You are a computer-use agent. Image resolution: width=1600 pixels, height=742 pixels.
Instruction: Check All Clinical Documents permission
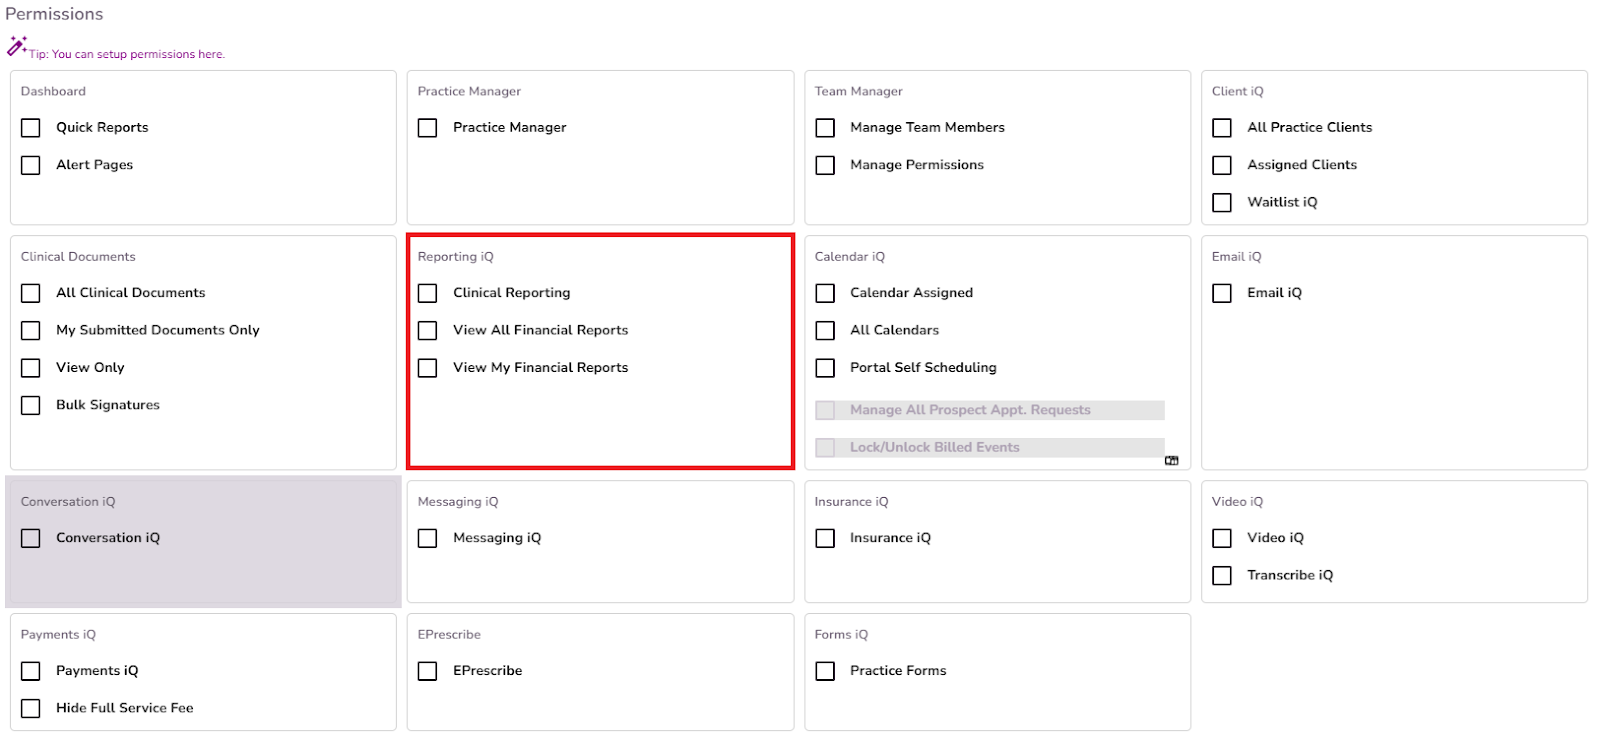[x=31, y=293]
